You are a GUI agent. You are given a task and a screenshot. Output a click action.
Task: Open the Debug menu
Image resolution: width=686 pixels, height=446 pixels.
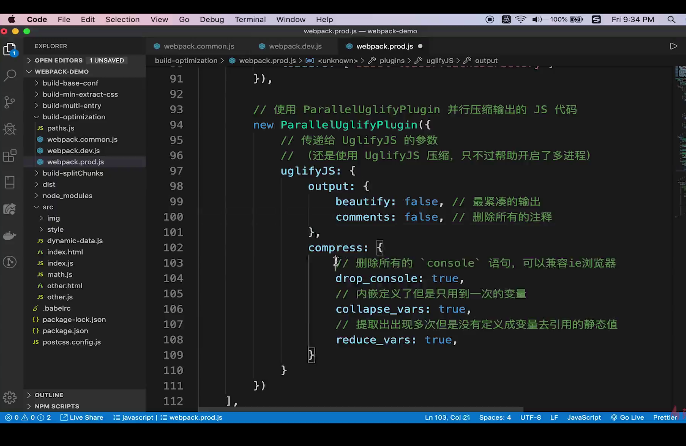click(212, 19)
